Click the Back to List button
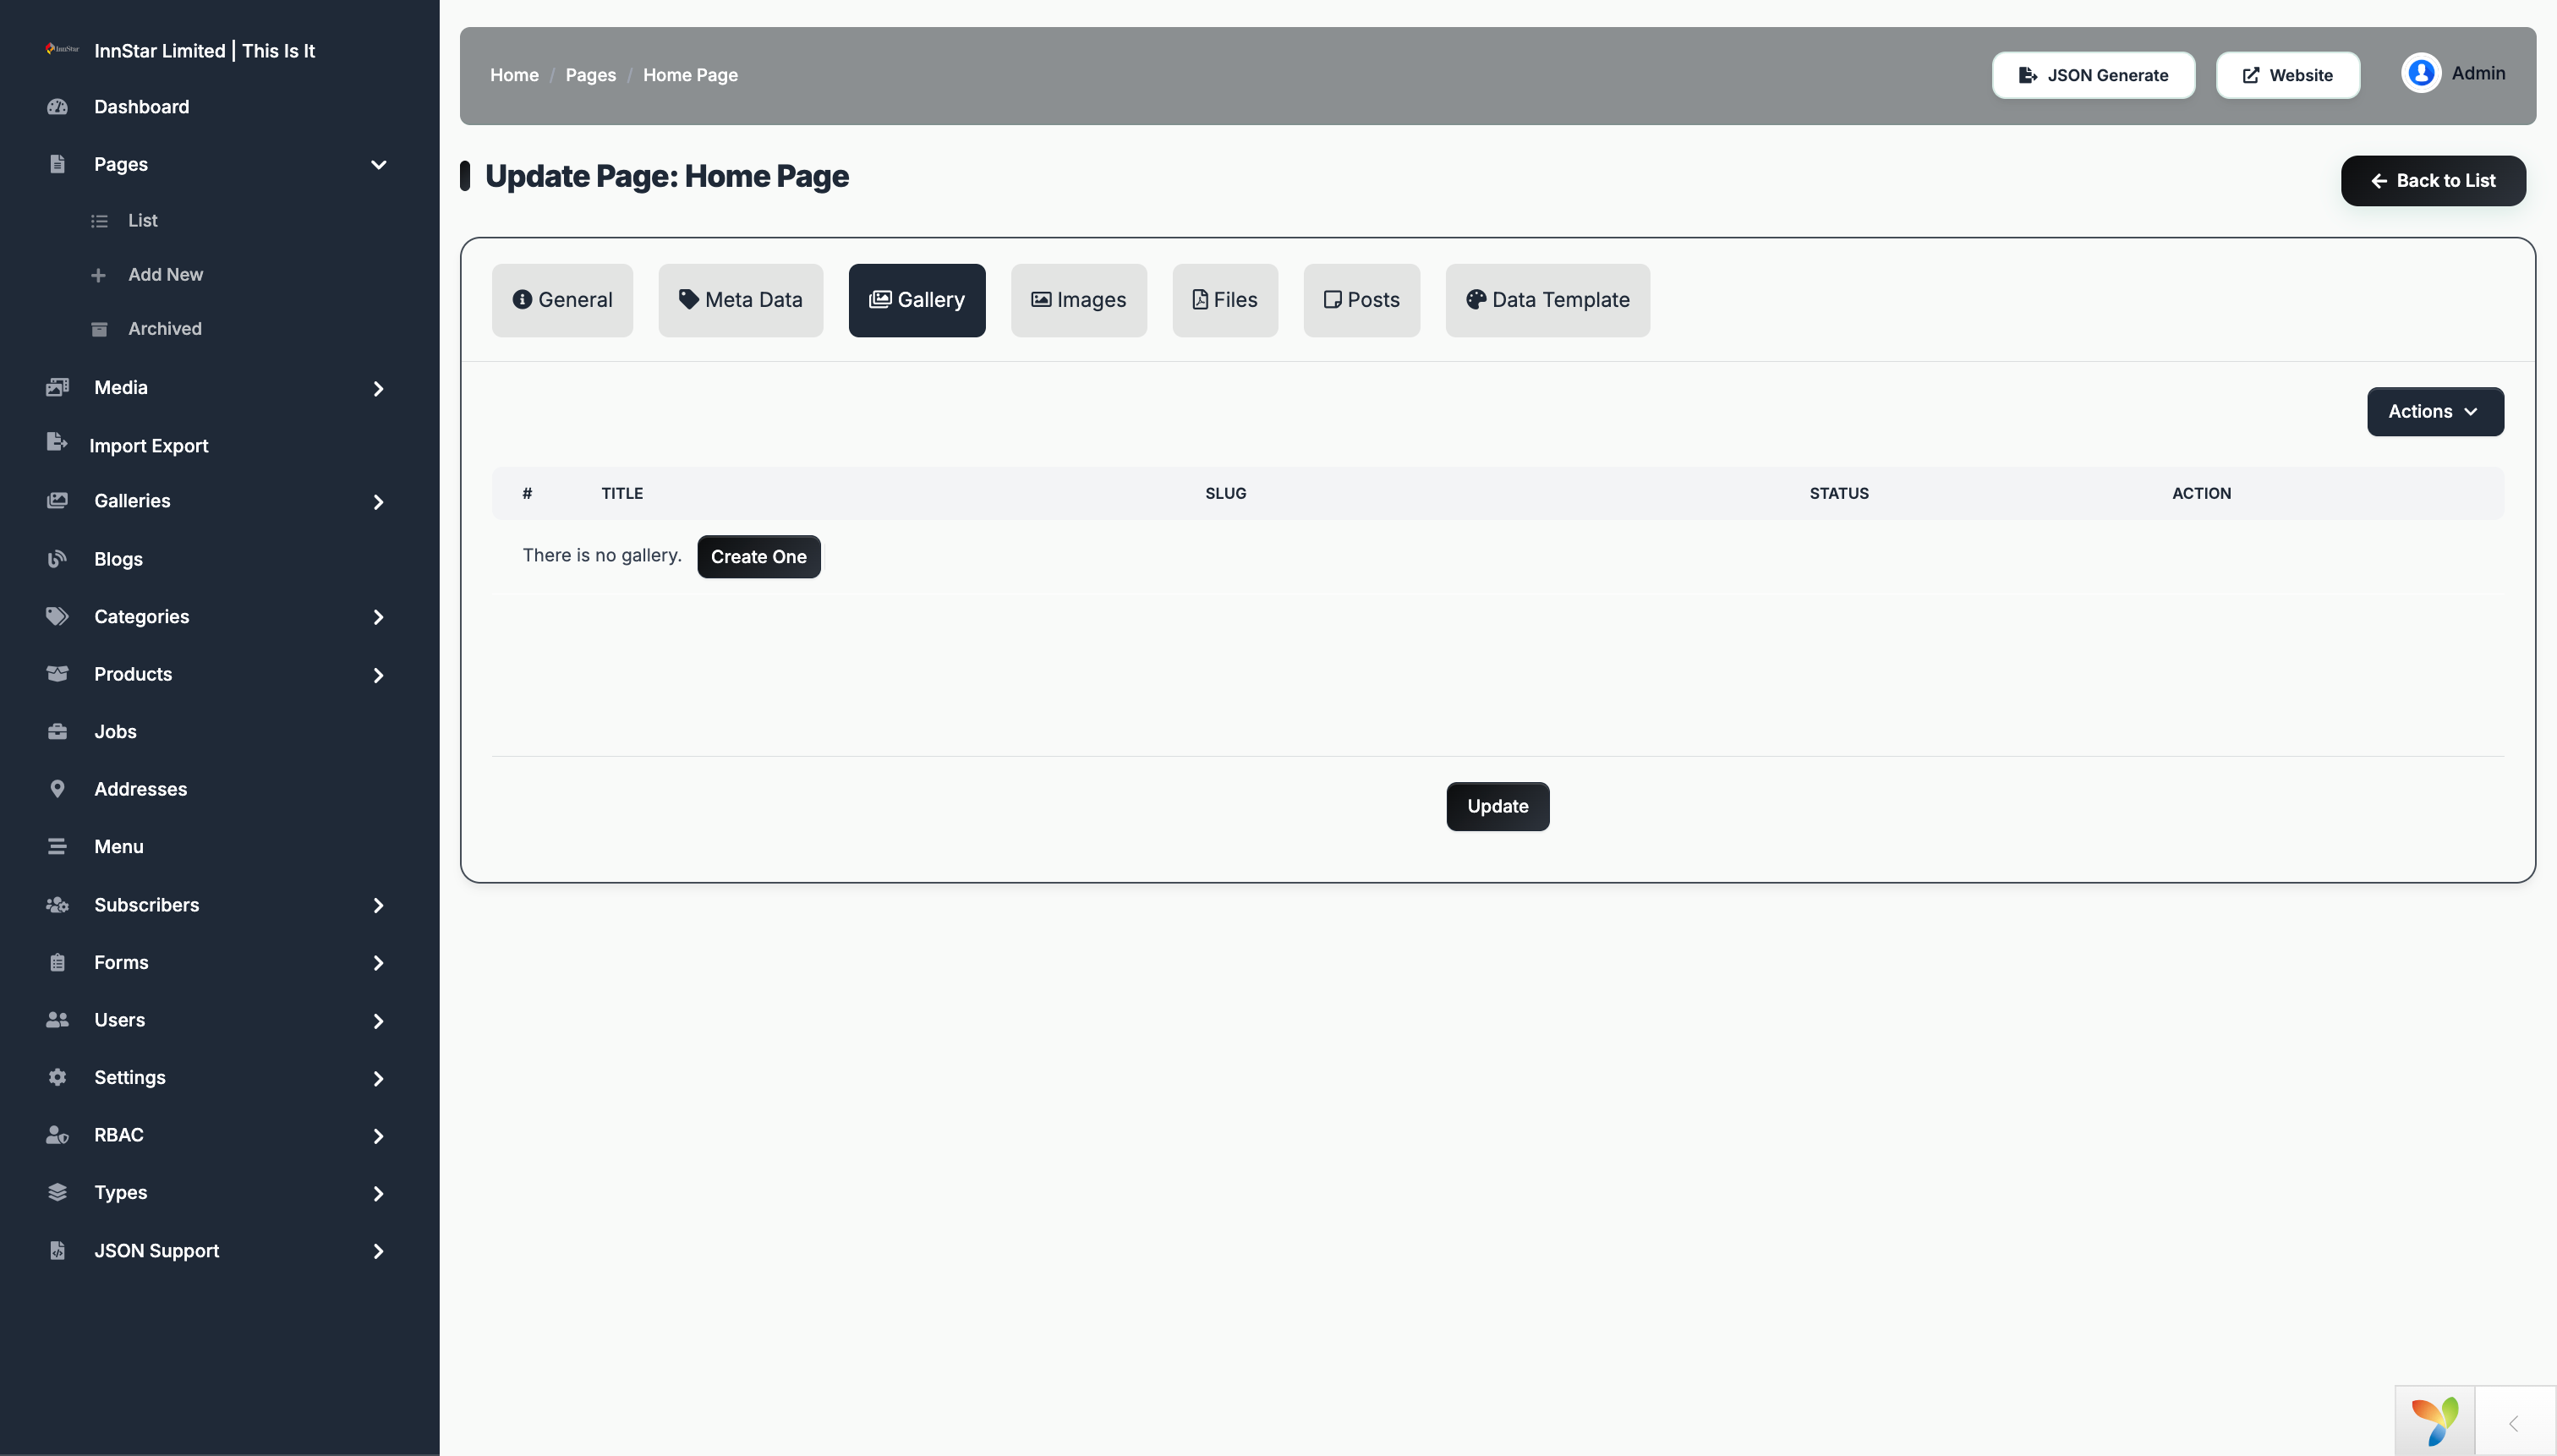This screenshot has height=1456, width=2557. coord(2433,181)
